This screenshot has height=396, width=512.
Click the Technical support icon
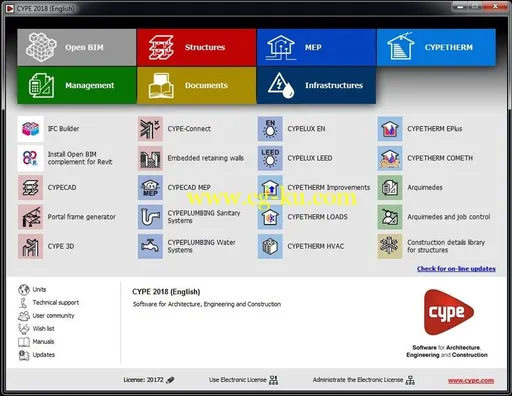tap(23, 303)
